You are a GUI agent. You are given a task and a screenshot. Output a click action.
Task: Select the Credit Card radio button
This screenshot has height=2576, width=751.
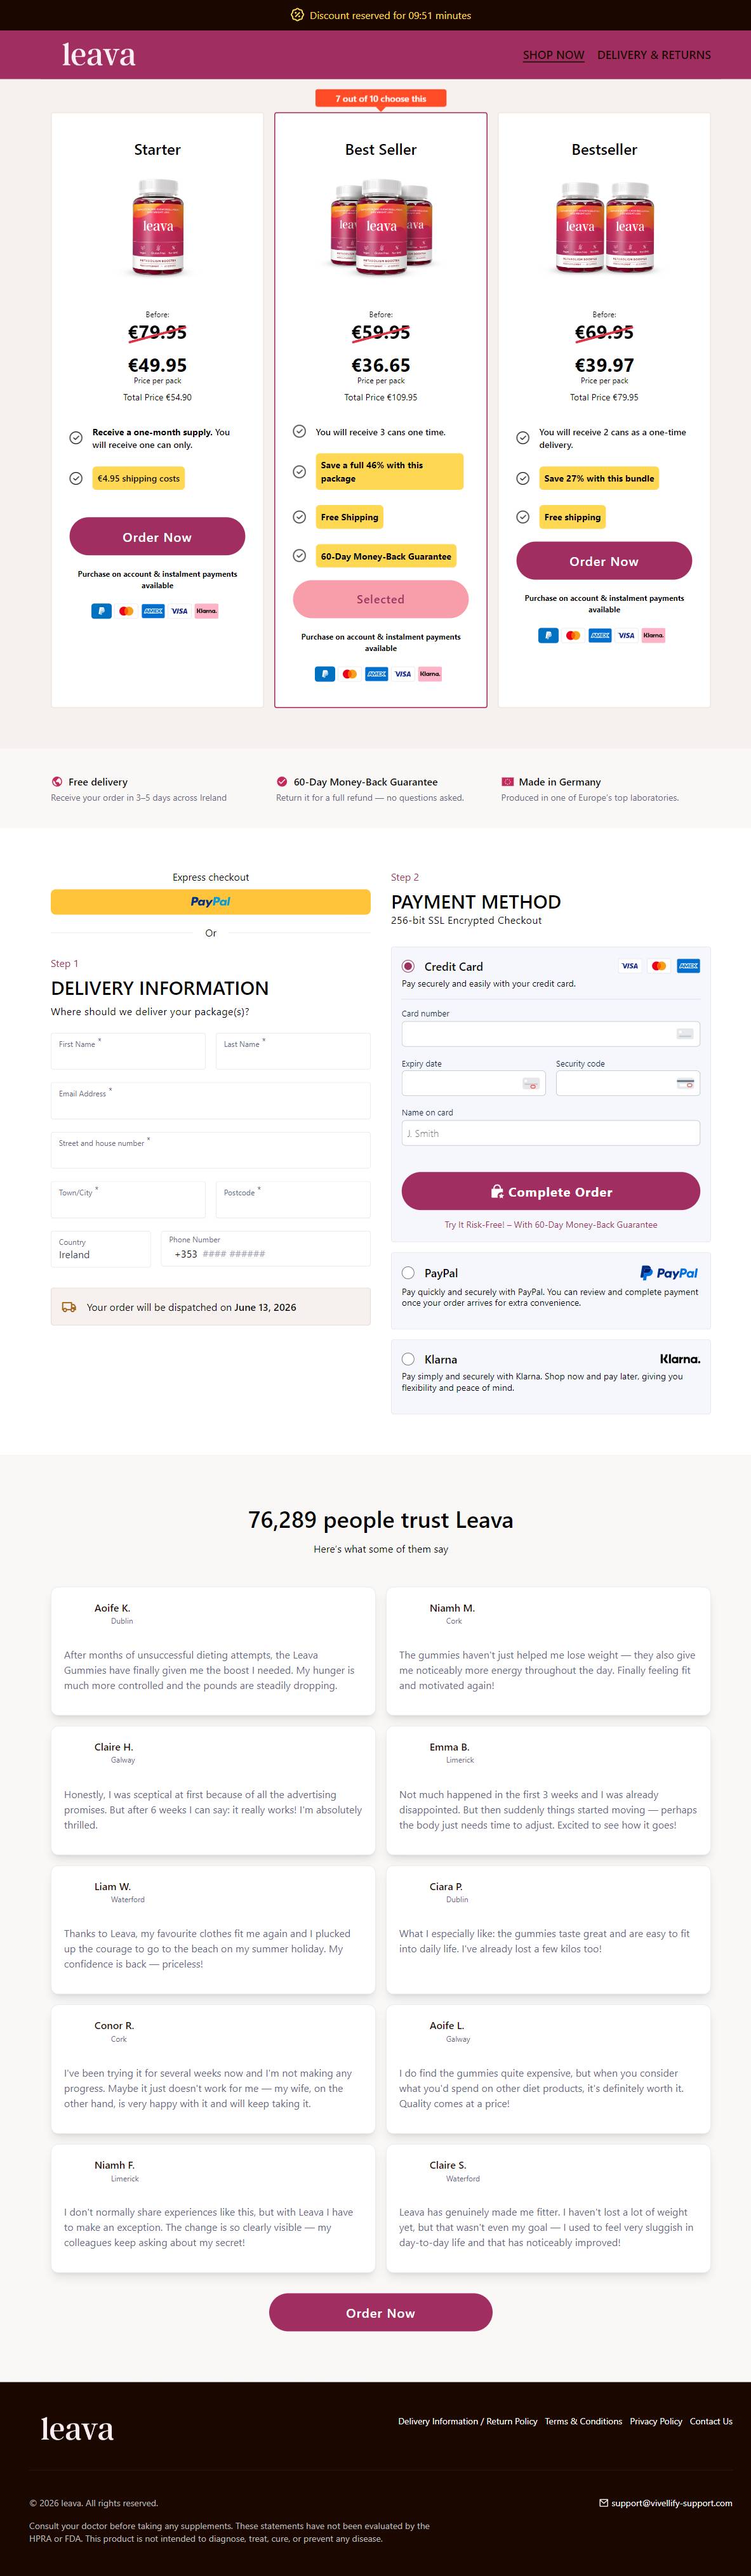click(408, 966)
